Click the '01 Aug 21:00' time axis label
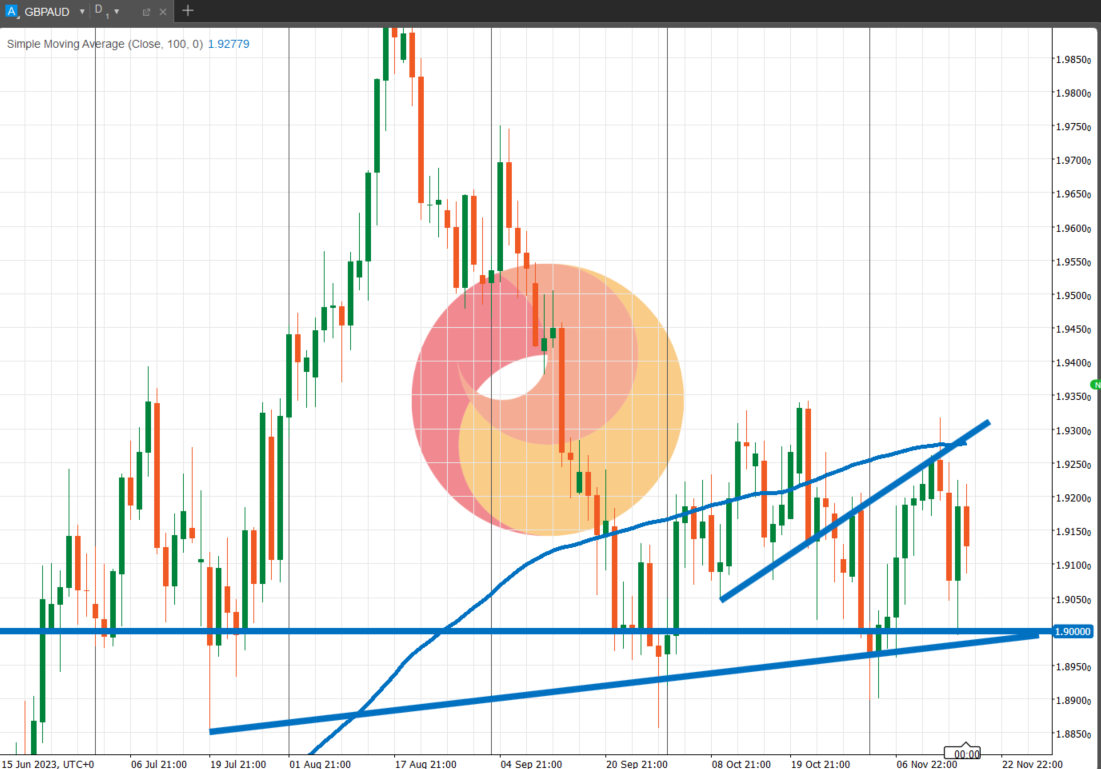The width and height of the screenshot is (1101, 769). point(320,763)
